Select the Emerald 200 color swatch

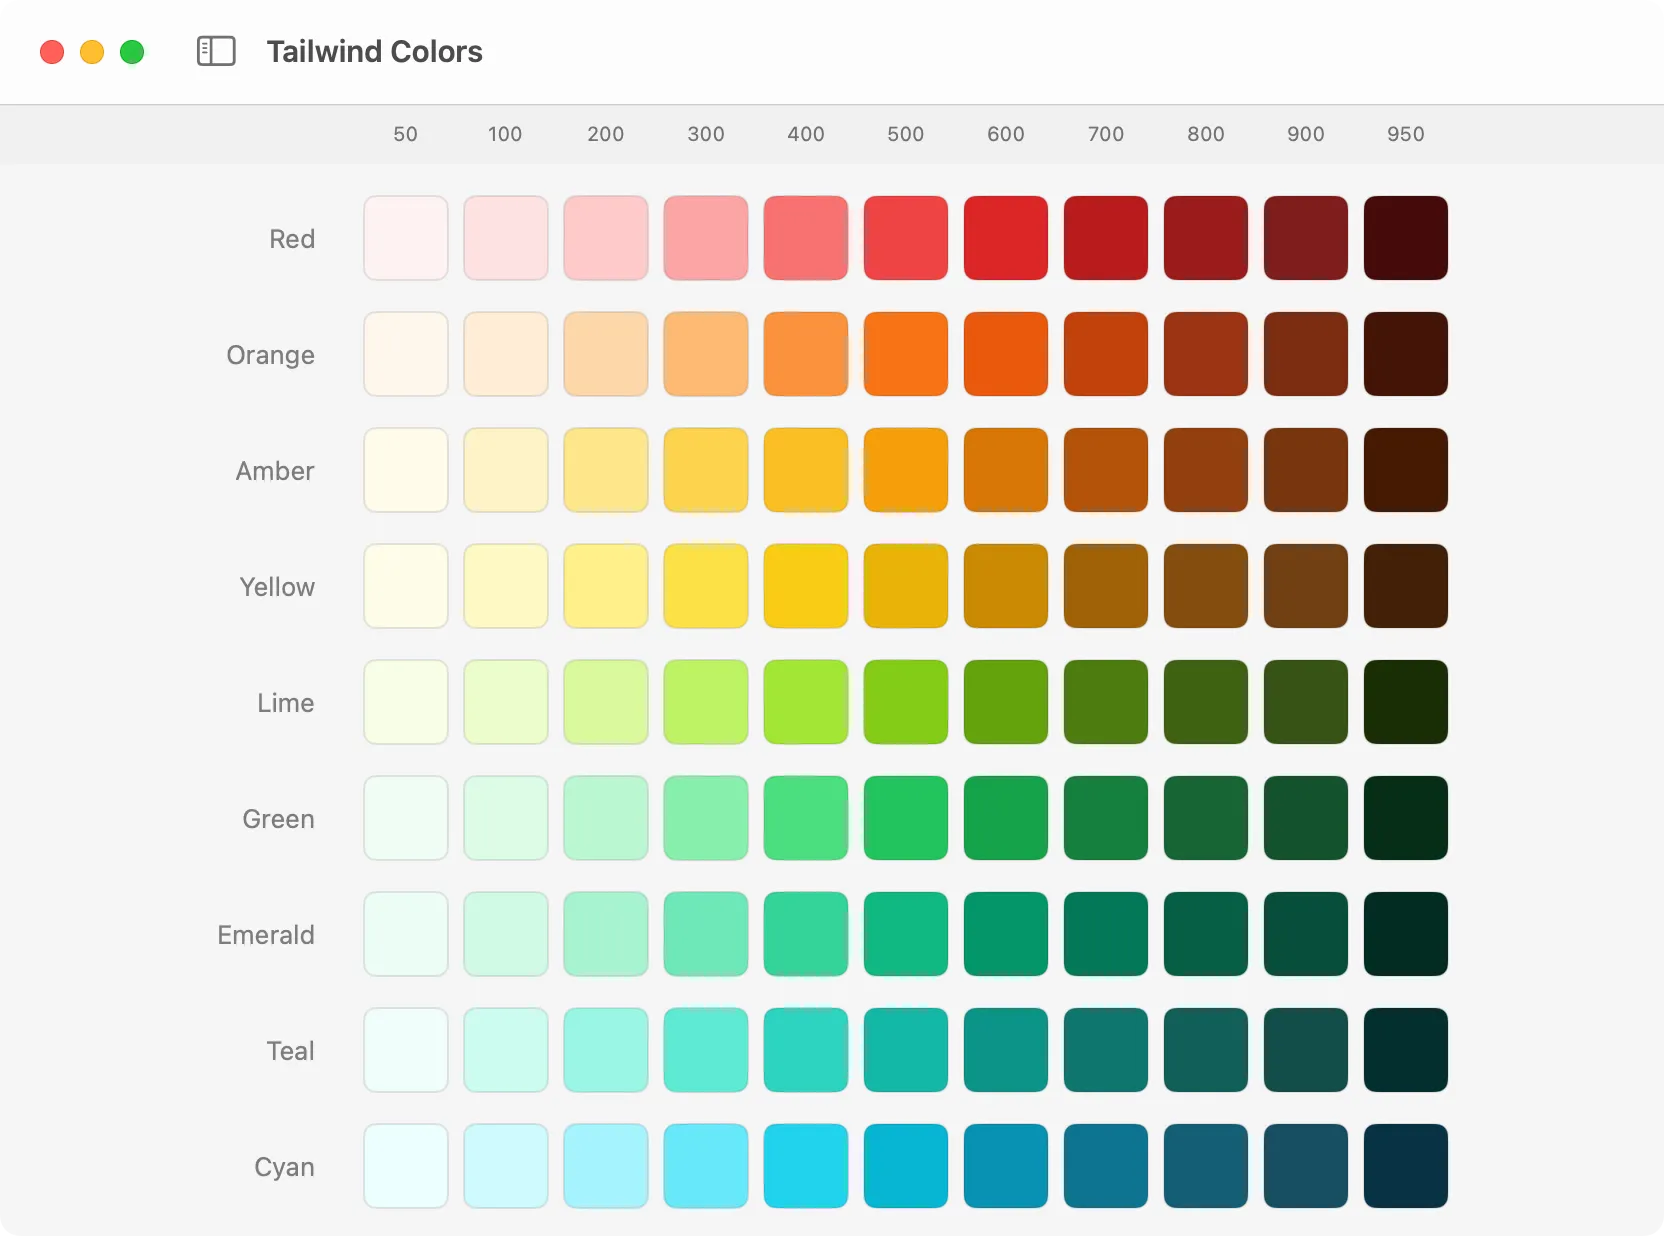(605, 934)
